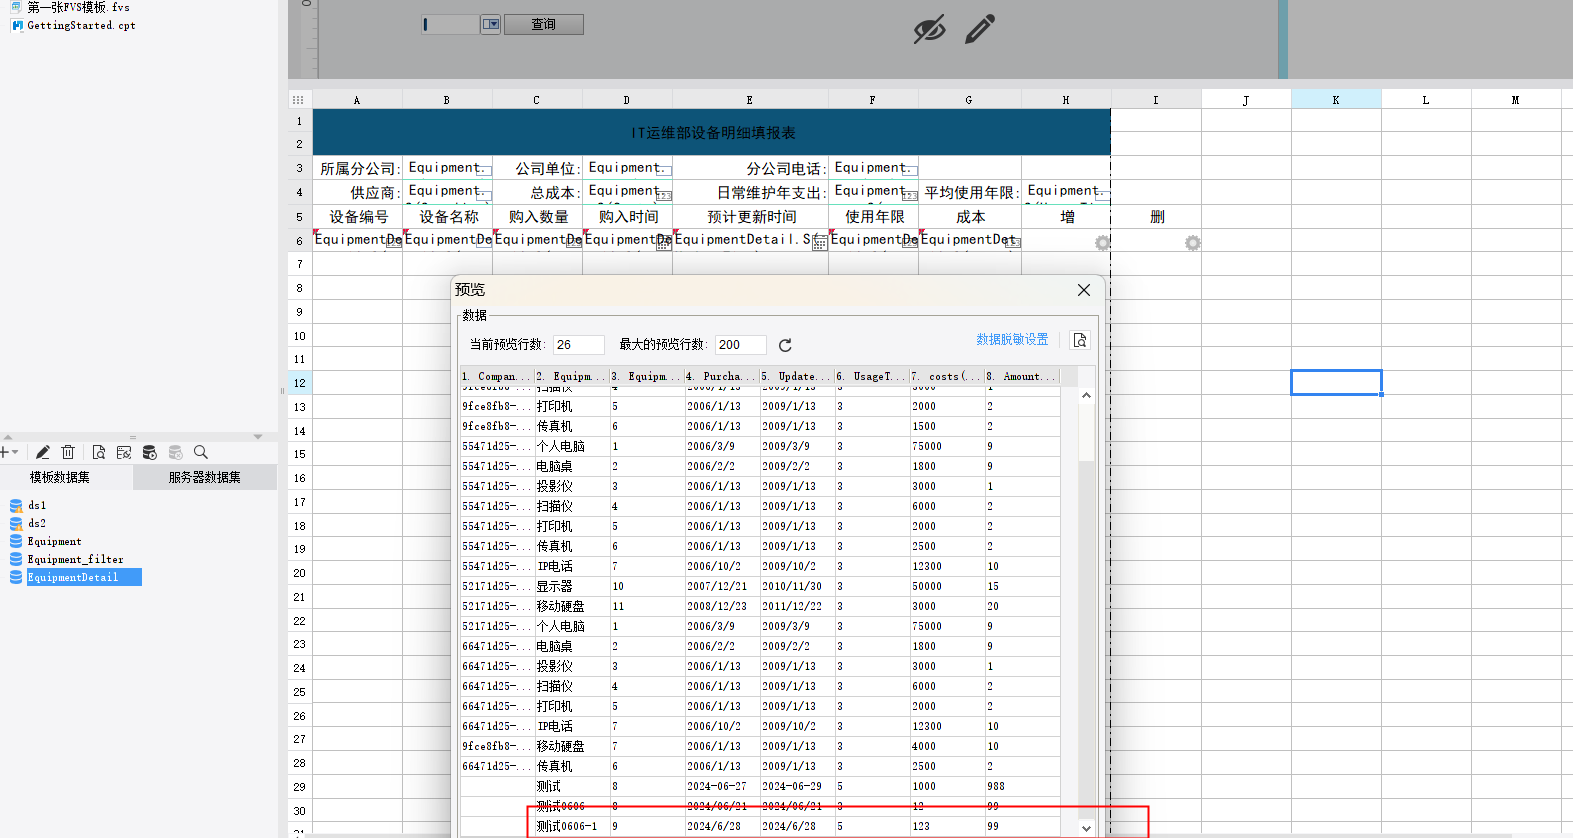Open GettingStarted.cpt file in tree
The width and height of the screenshot is (1573, 838).
[x=81, y=25]
